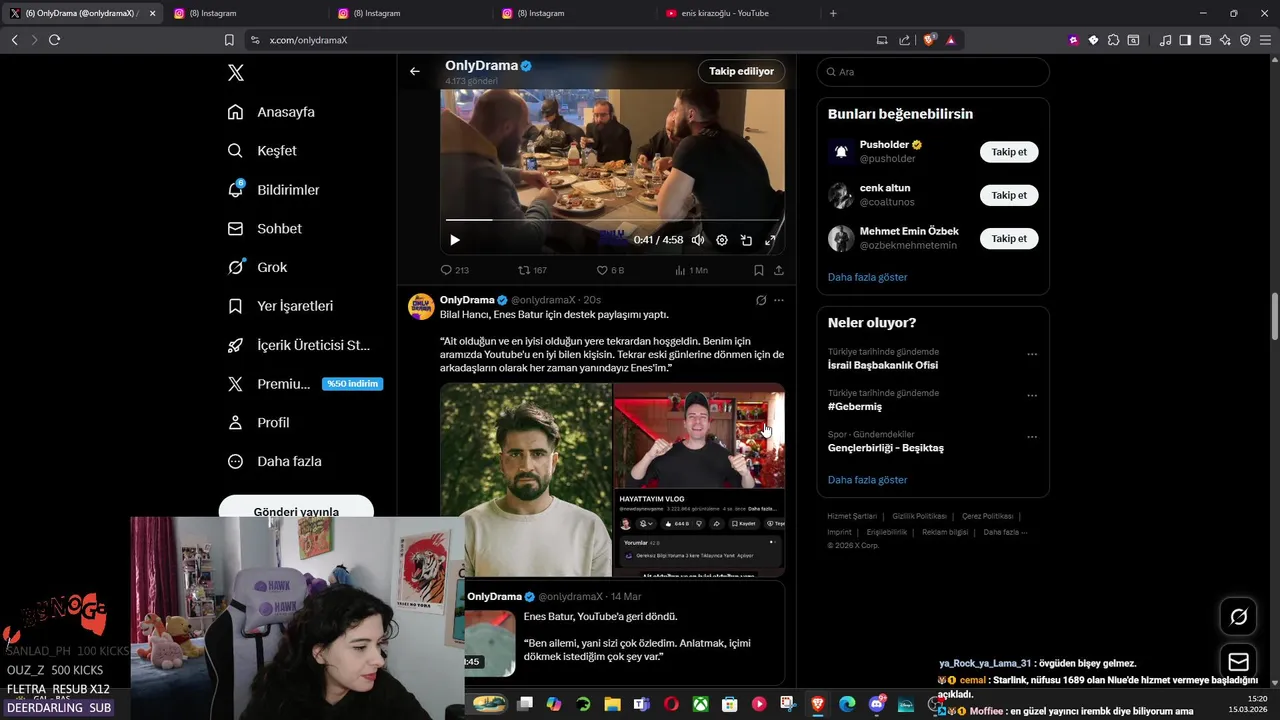The width and height of the screenshot is (1280, 720).
Task: Open Keşfet search page
Action: coord(262,151)
